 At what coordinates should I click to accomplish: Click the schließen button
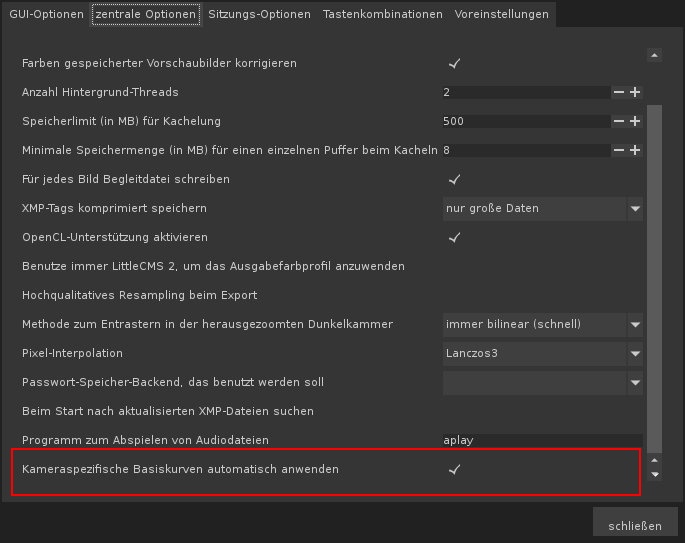[634, 525]
